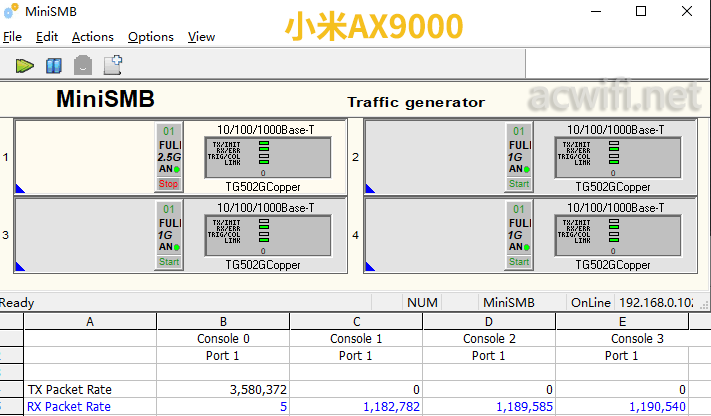
Task: Click the 10/100/1000Base-T label on port 2
Action: [616, 130]
